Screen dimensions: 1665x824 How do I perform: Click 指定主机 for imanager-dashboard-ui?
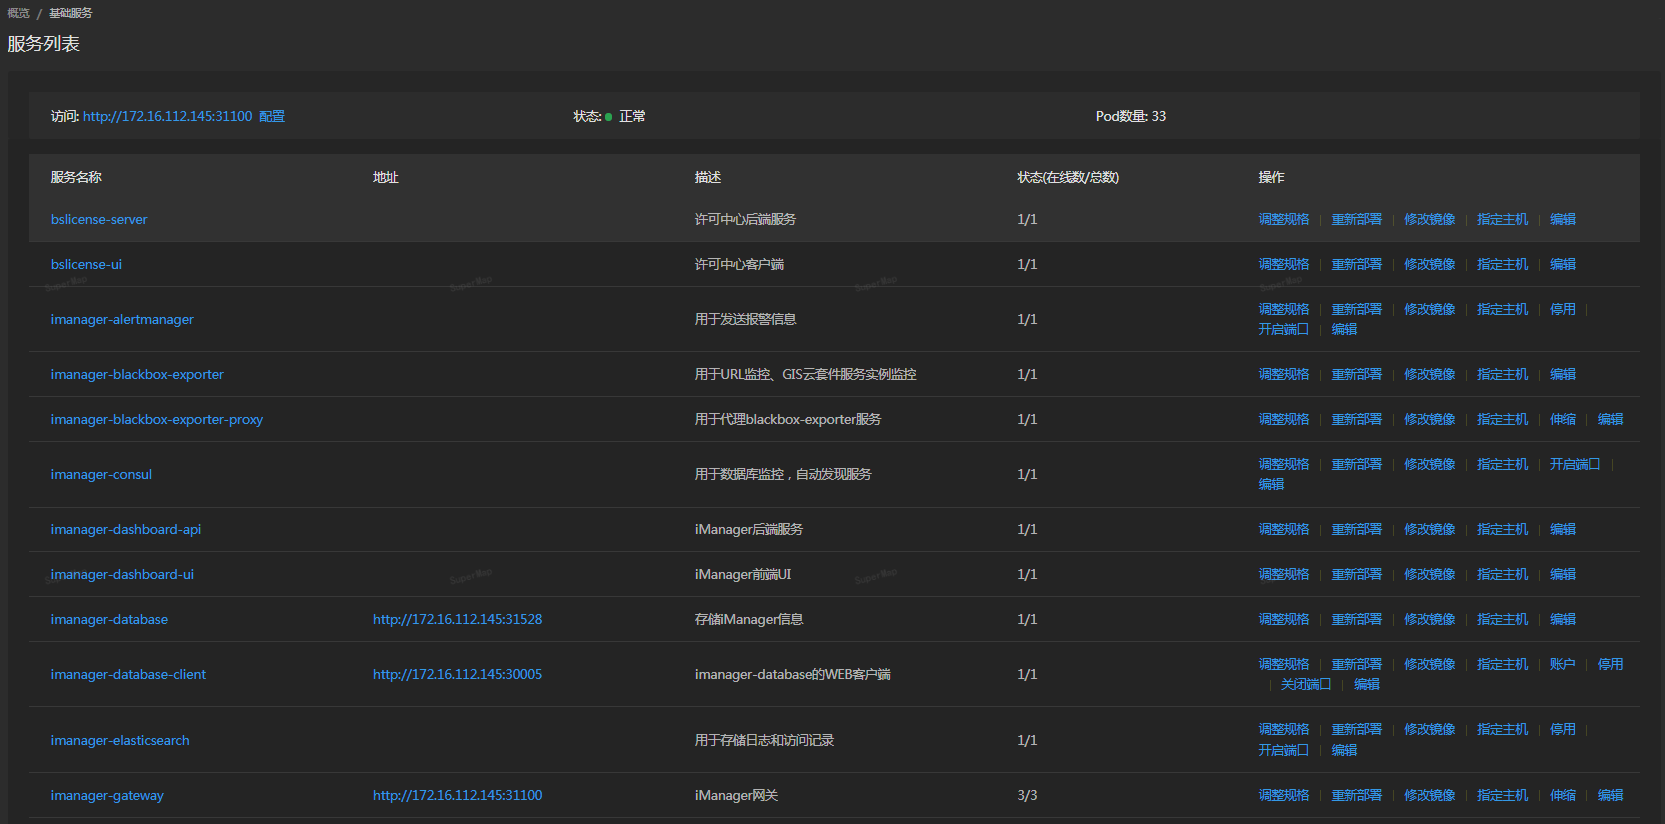click(x=1502, y=574)
